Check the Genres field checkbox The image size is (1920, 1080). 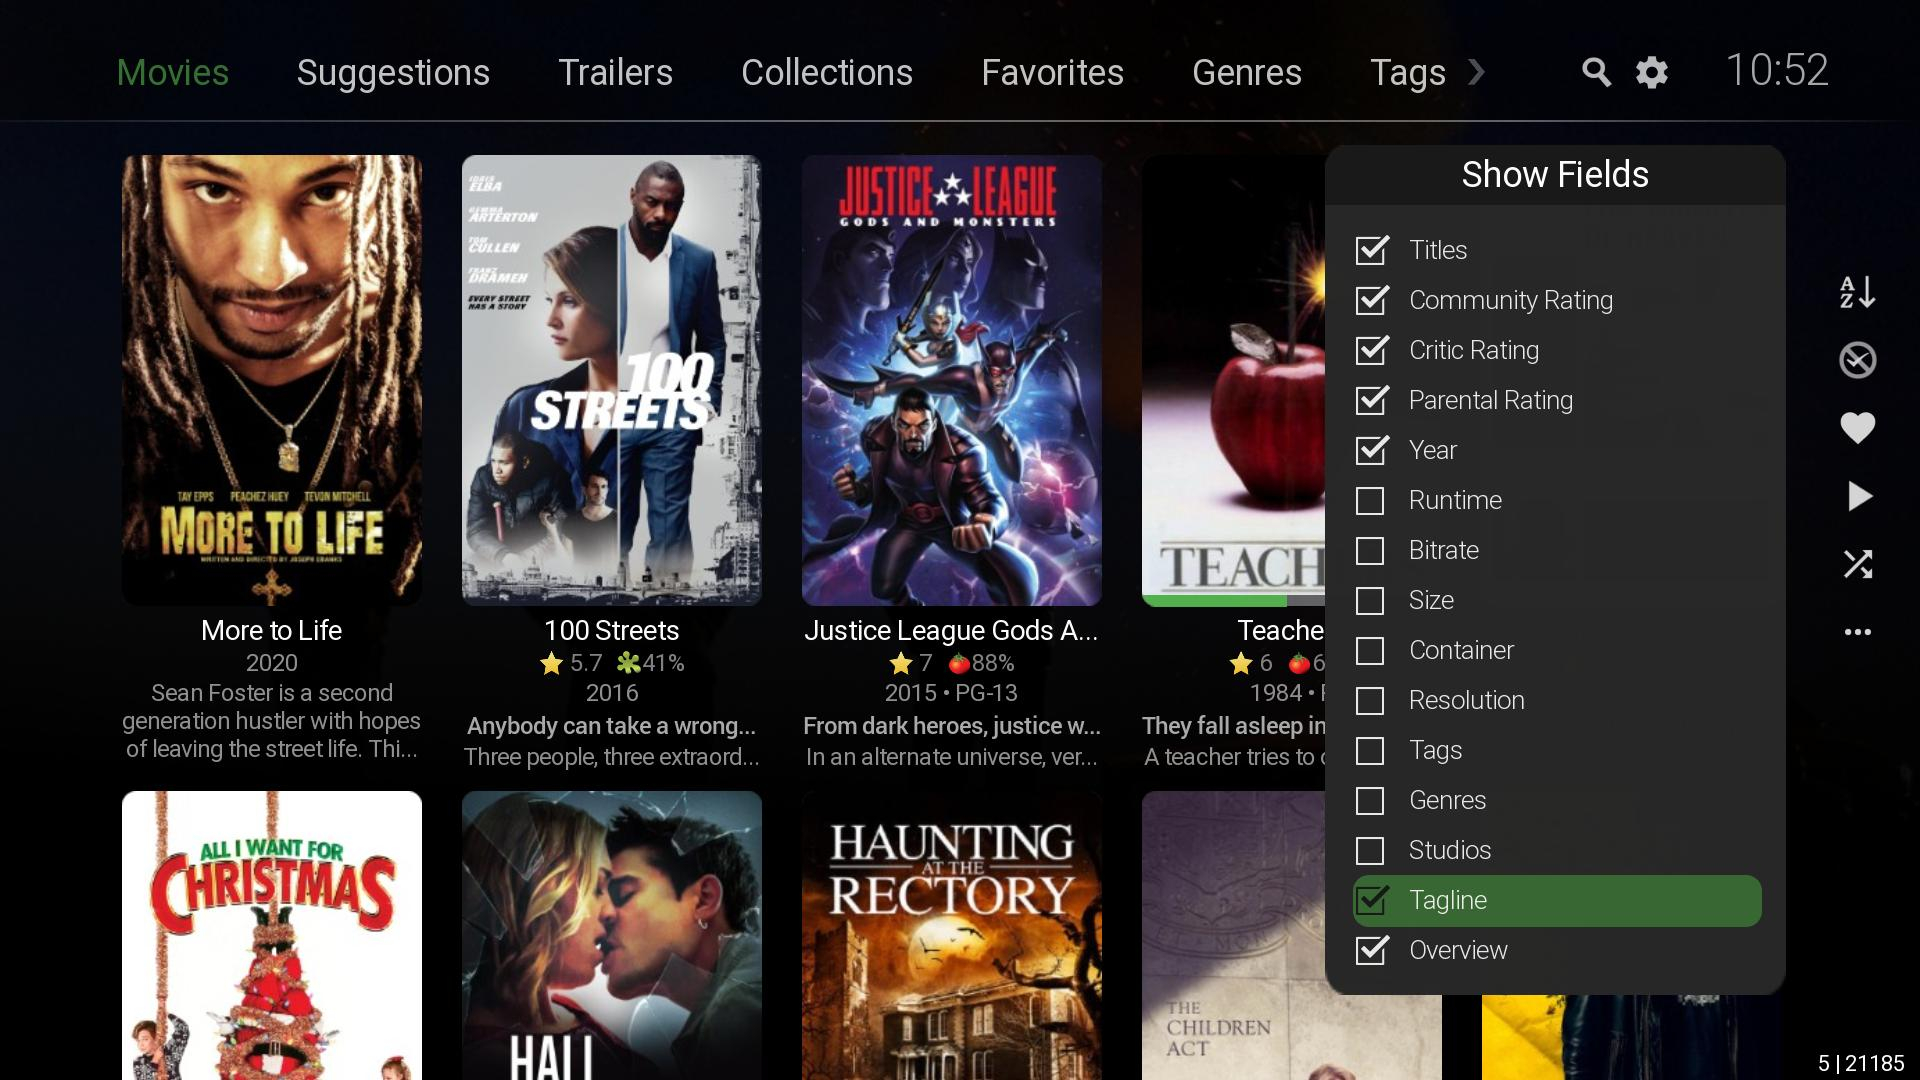[x=1370, y=800]
